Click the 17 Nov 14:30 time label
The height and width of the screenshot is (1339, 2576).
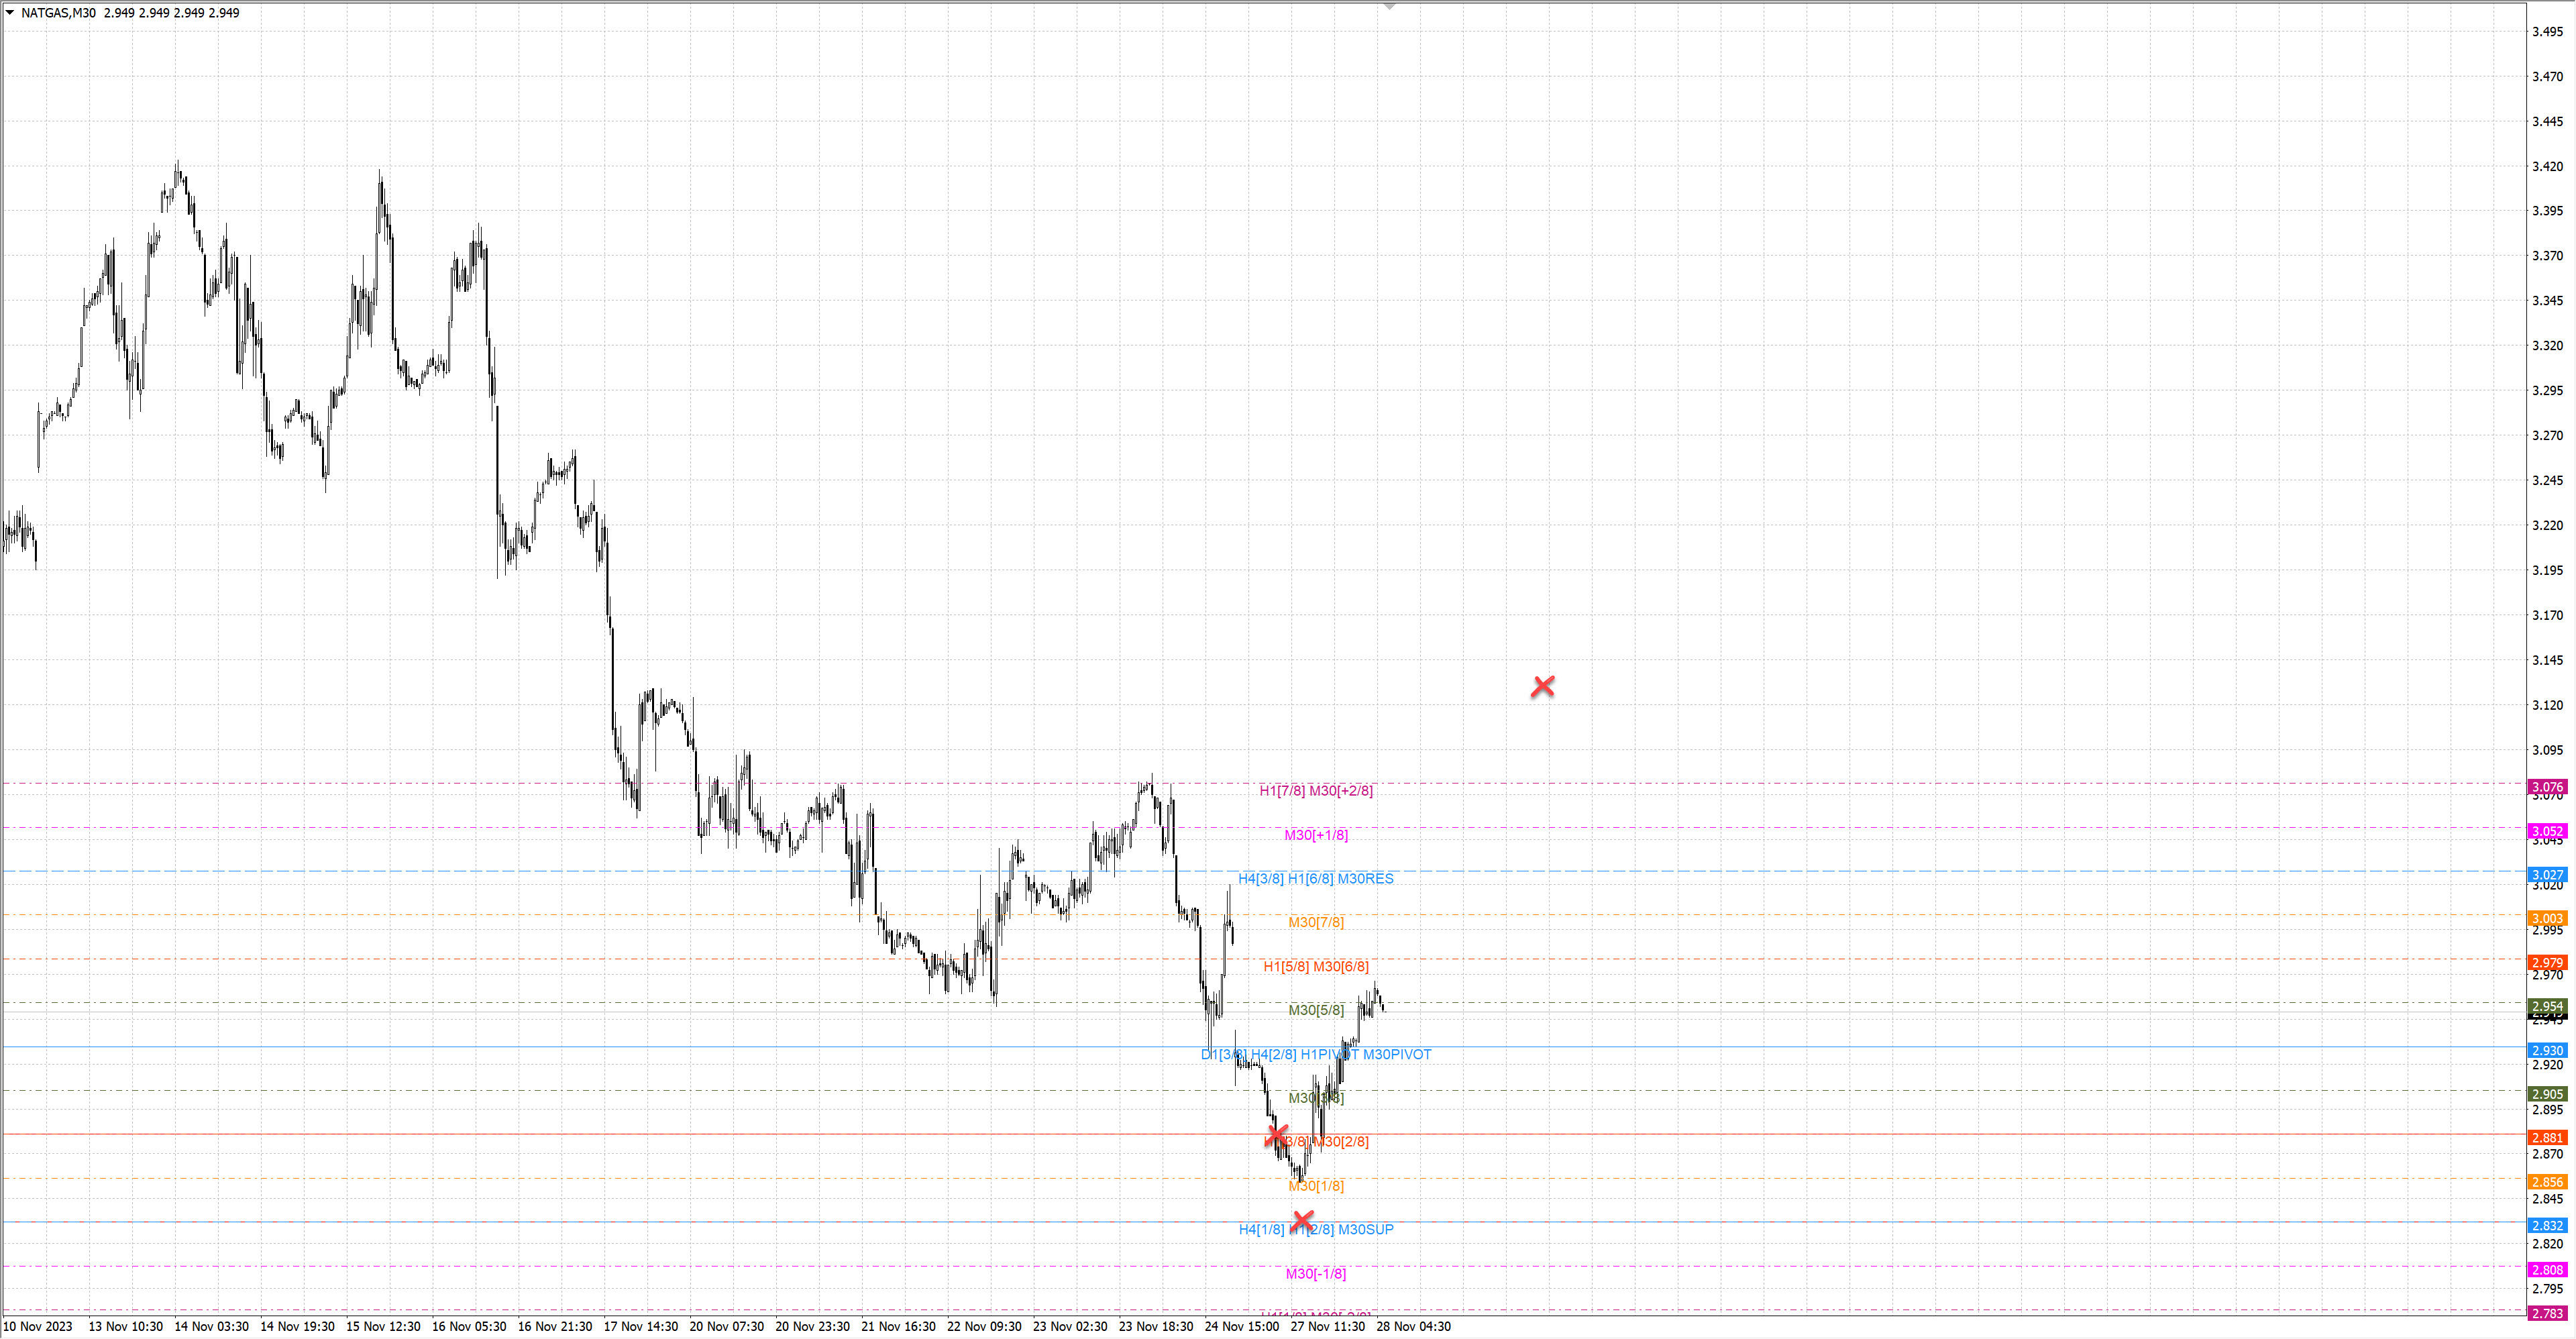tap(641, 1327)
